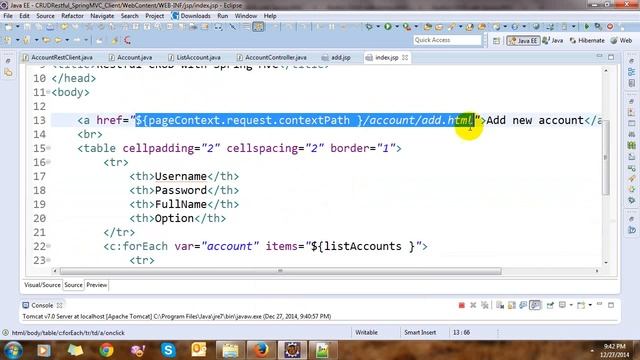The width and height of the screenshot is (640, 360).
Task: Open the Window menu
Action: 246,16
